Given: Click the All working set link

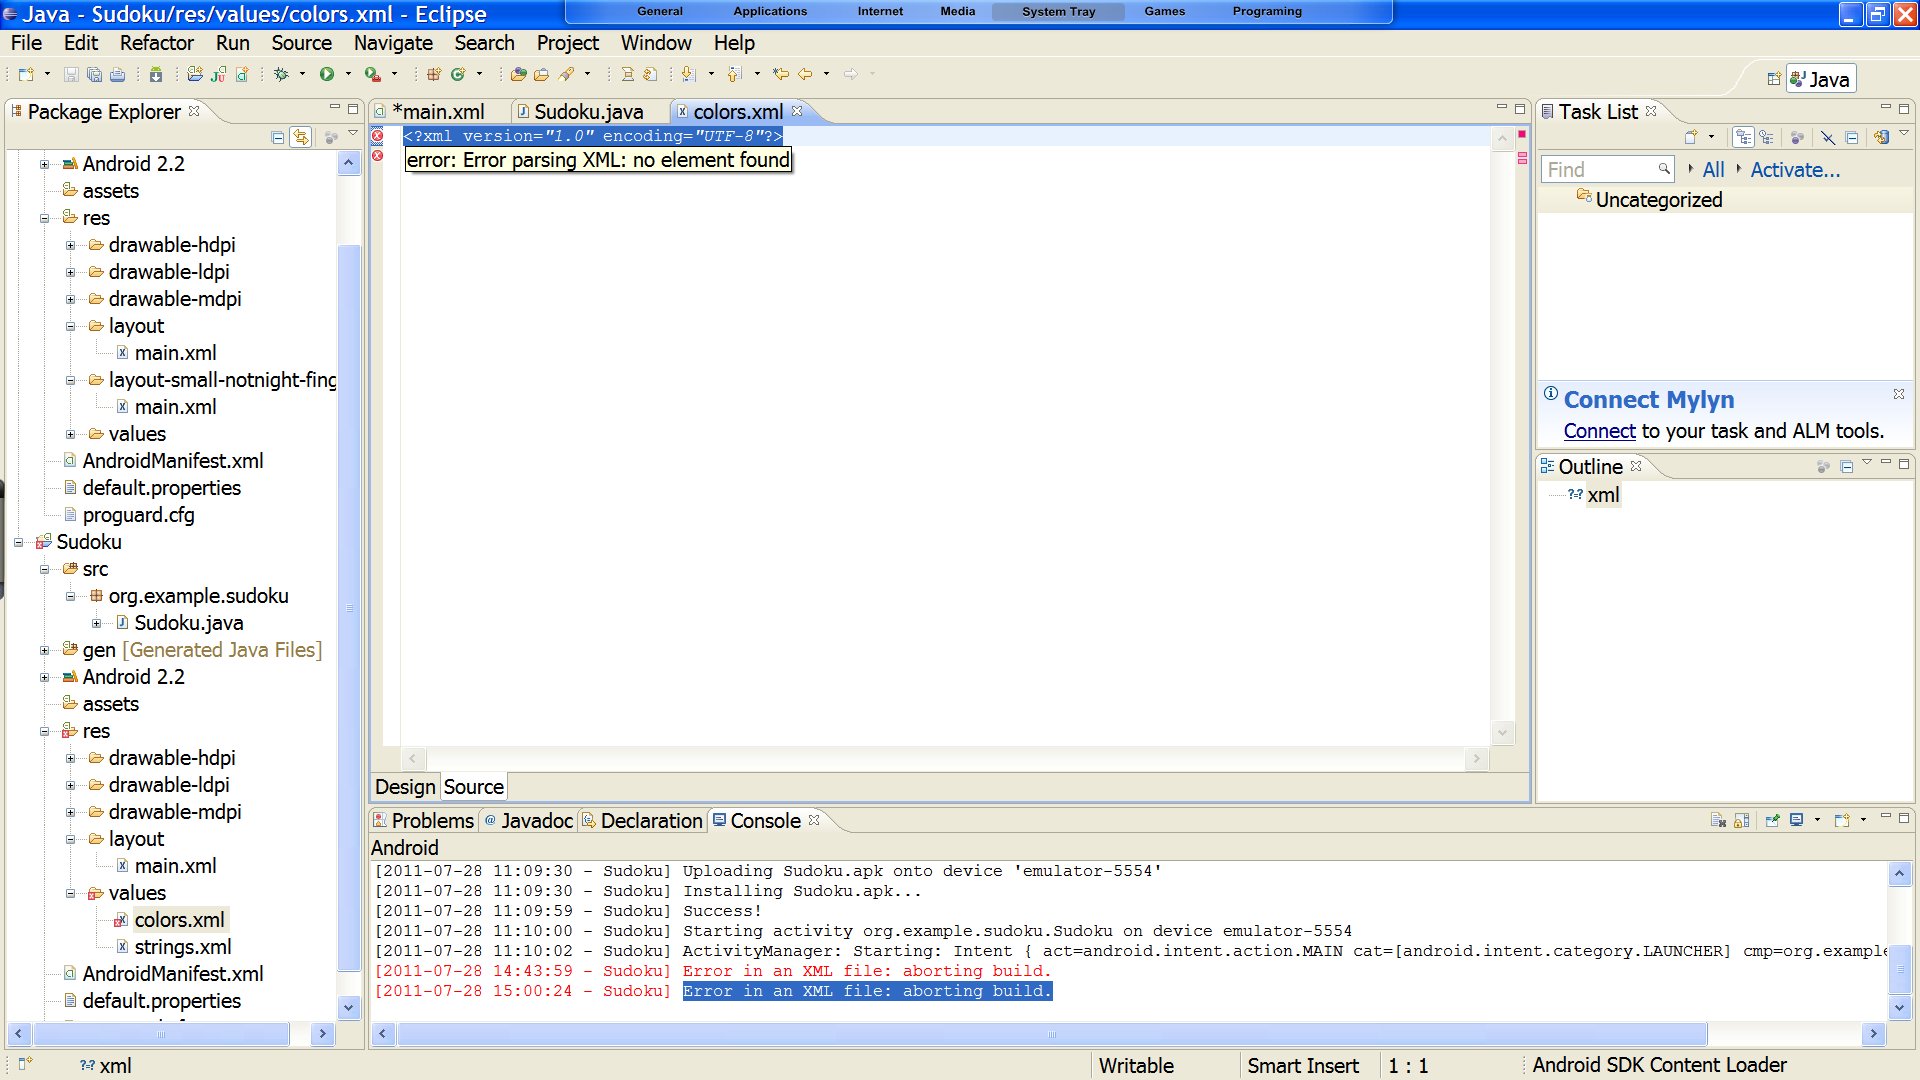Looking at the screenshot, I should (1713, 170).
